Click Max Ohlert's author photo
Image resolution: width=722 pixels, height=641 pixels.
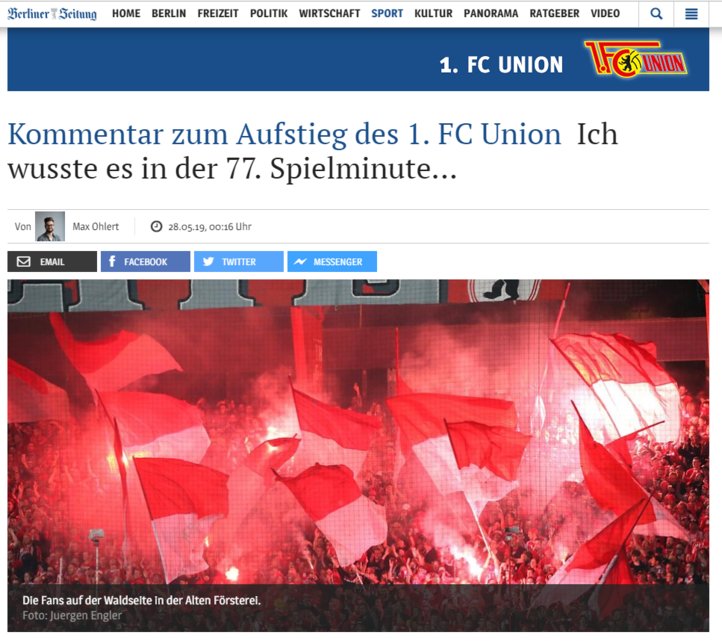pyautogui.click(x=50, y=226)
